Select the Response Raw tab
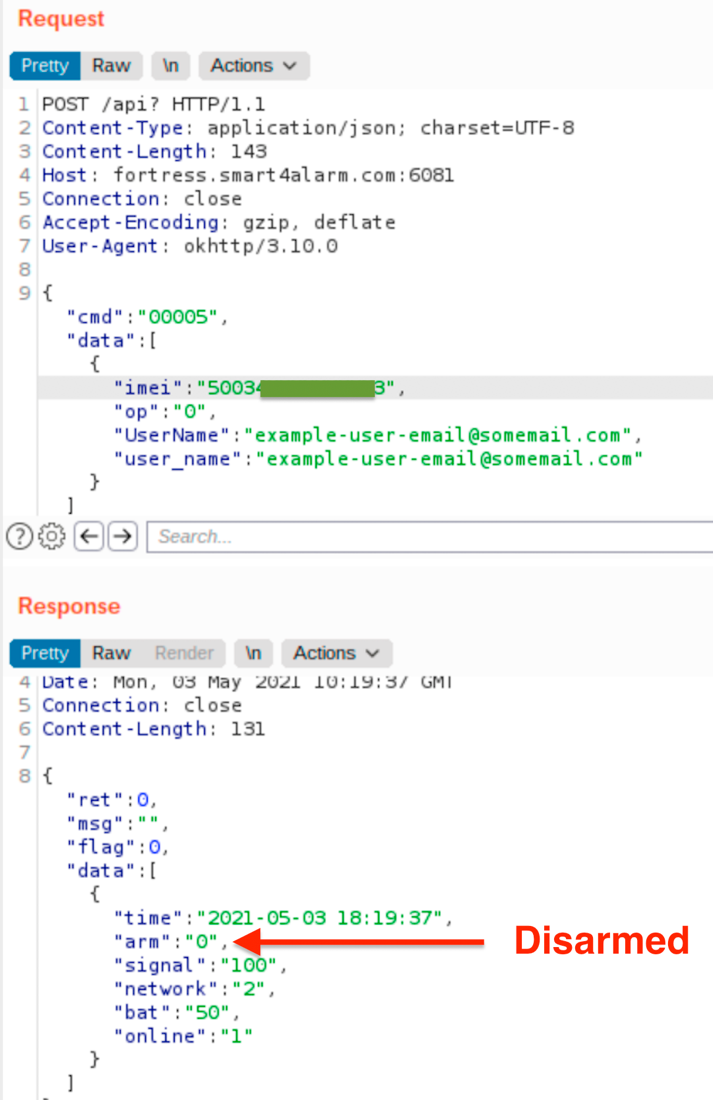The width and height of the screenshot is (713, 1100). (111, 653)
